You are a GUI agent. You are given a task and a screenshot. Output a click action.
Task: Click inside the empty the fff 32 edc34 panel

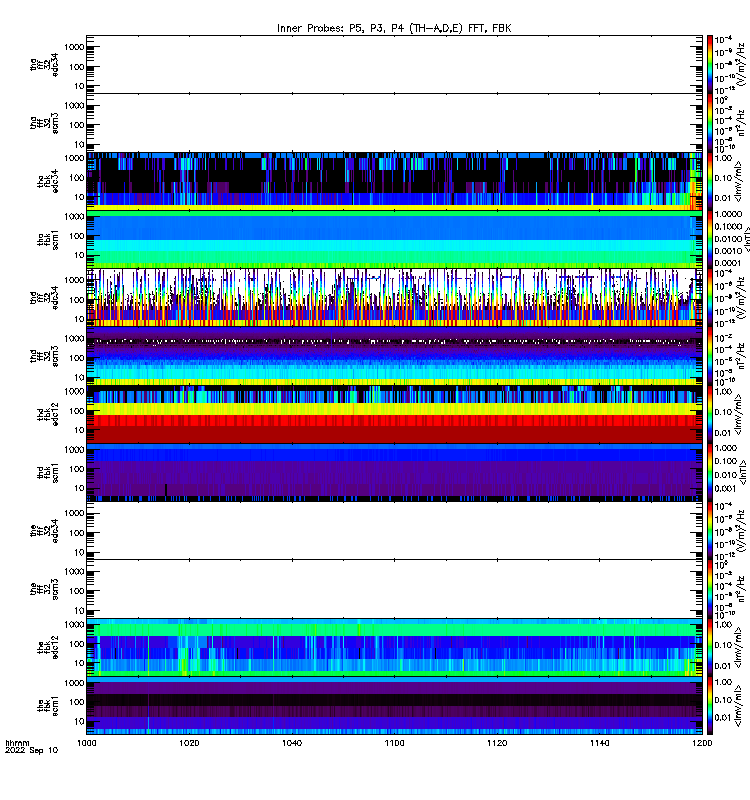click(394, 531)
